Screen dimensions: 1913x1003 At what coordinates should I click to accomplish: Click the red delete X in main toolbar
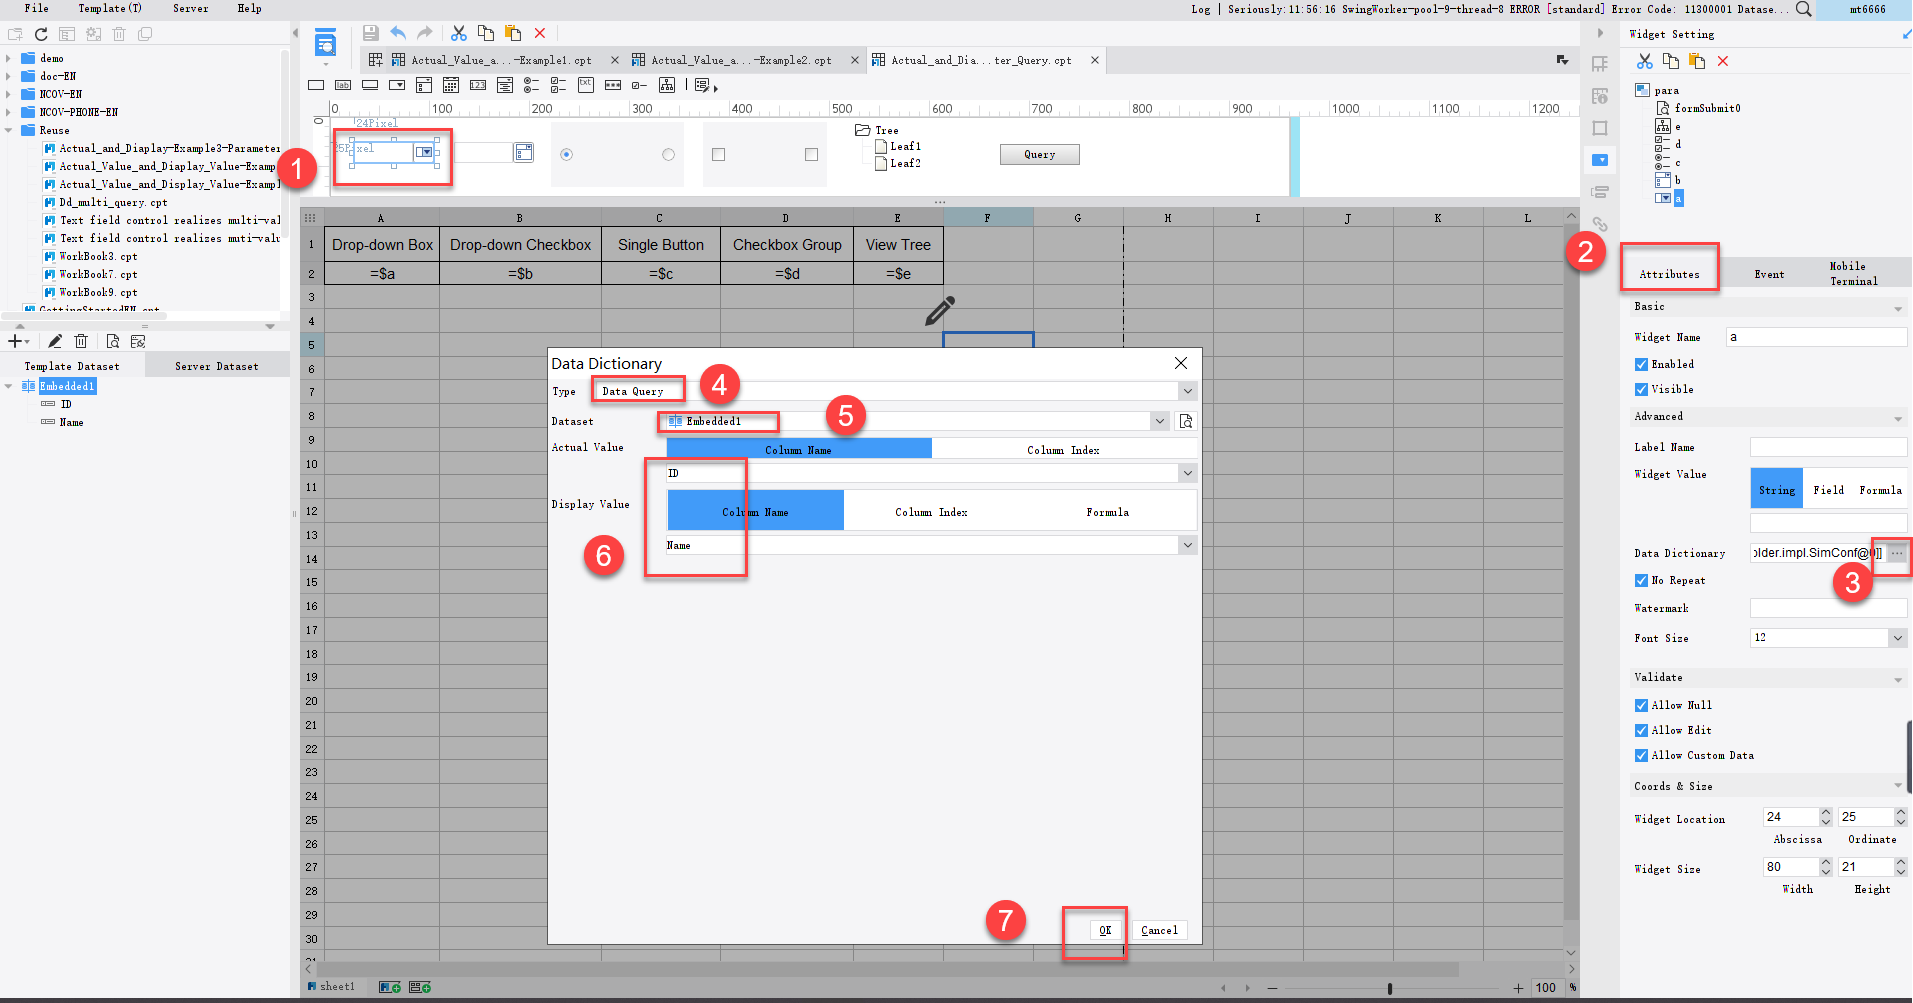(x=540, y=33)
